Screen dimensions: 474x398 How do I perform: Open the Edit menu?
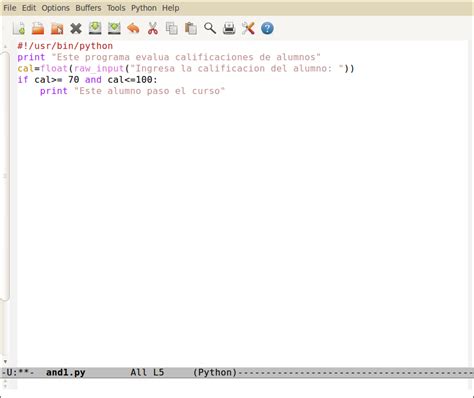point(29,8)
